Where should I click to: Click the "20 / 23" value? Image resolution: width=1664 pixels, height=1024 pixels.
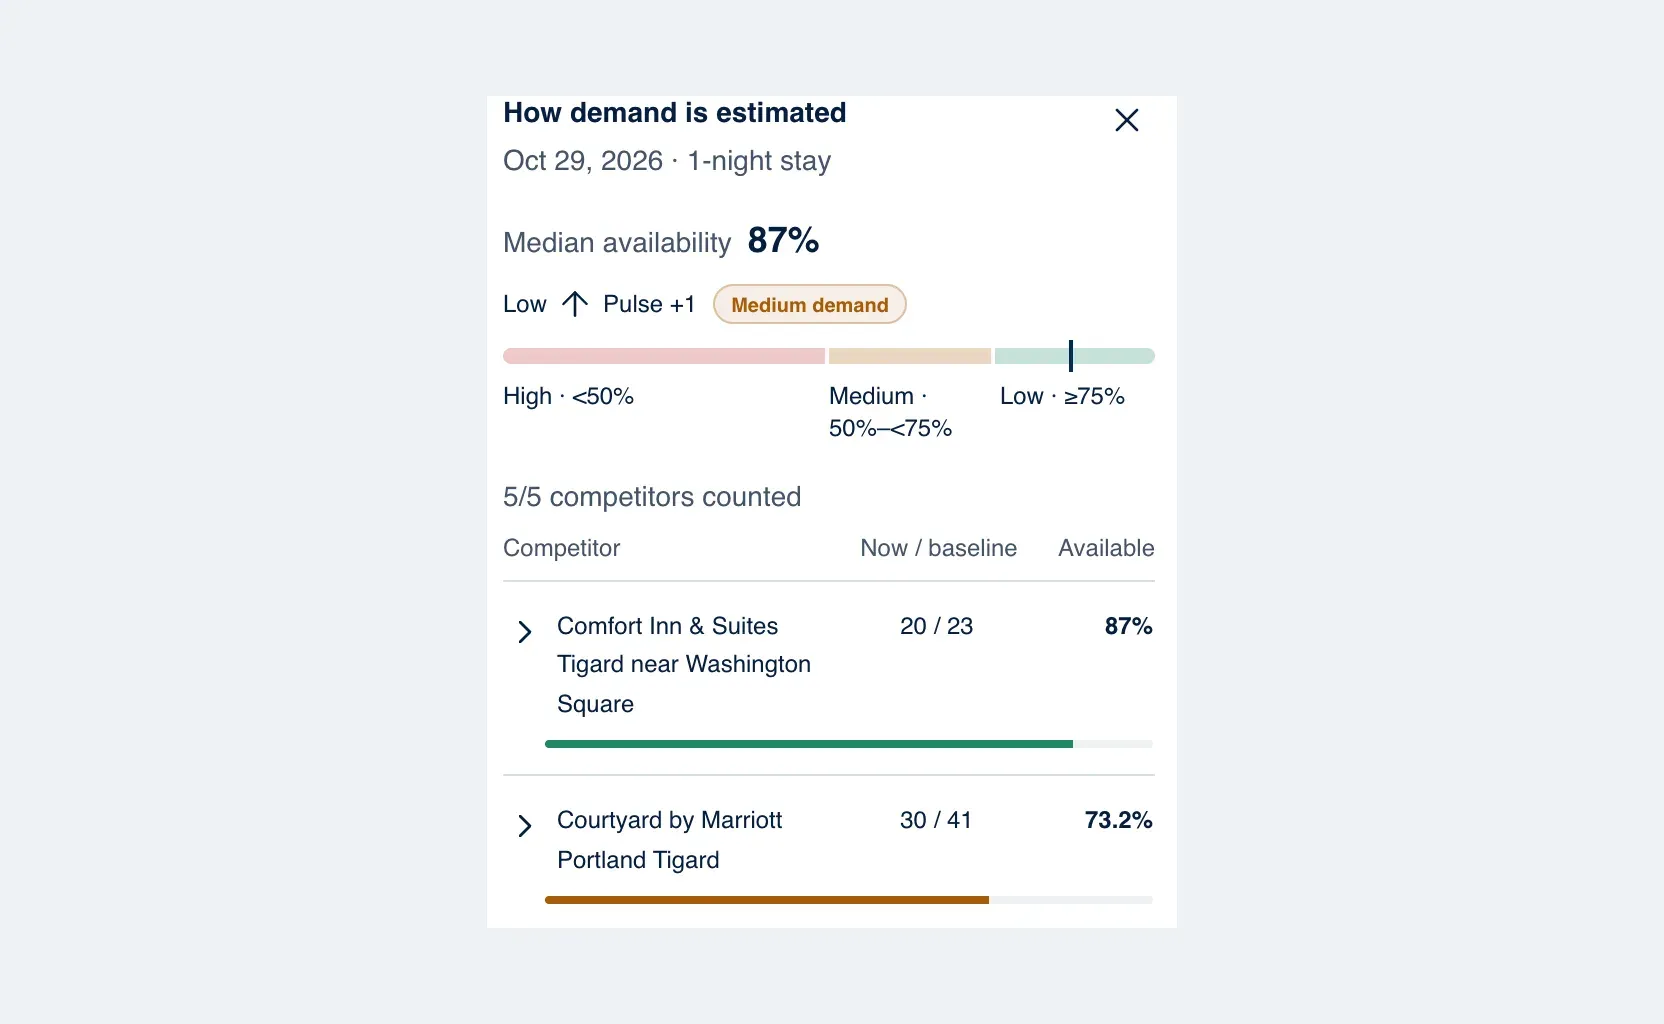click(x=937, y=626)
